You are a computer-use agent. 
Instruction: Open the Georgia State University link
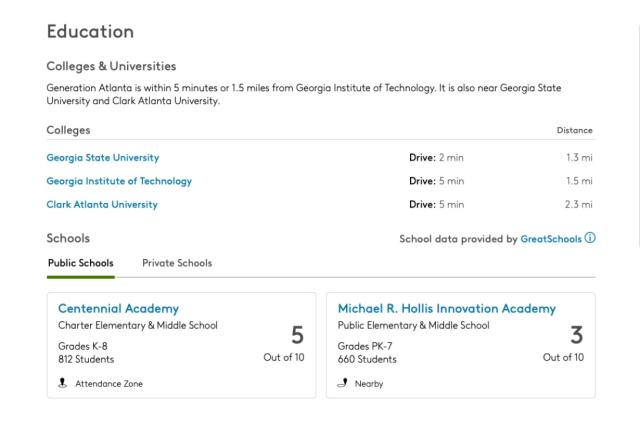[103, 158]
